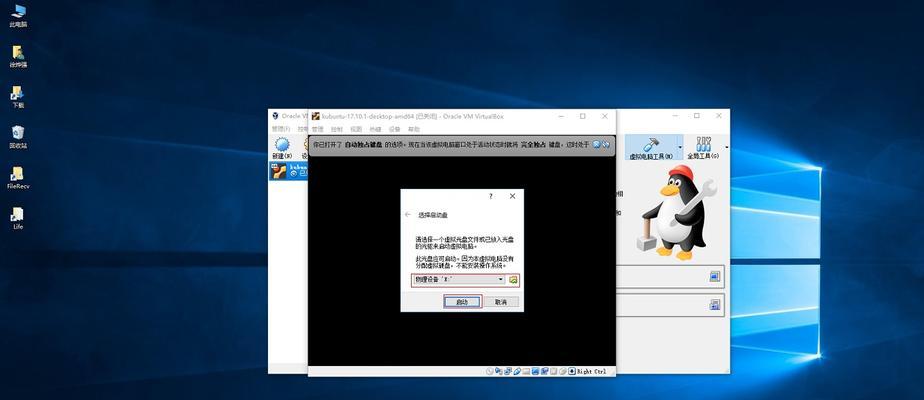Image resolution: width=924 pixels, height=400 pixels.
Task: Click the 新建 (New) toolbar icon in Manager
Action: [282, 148]
